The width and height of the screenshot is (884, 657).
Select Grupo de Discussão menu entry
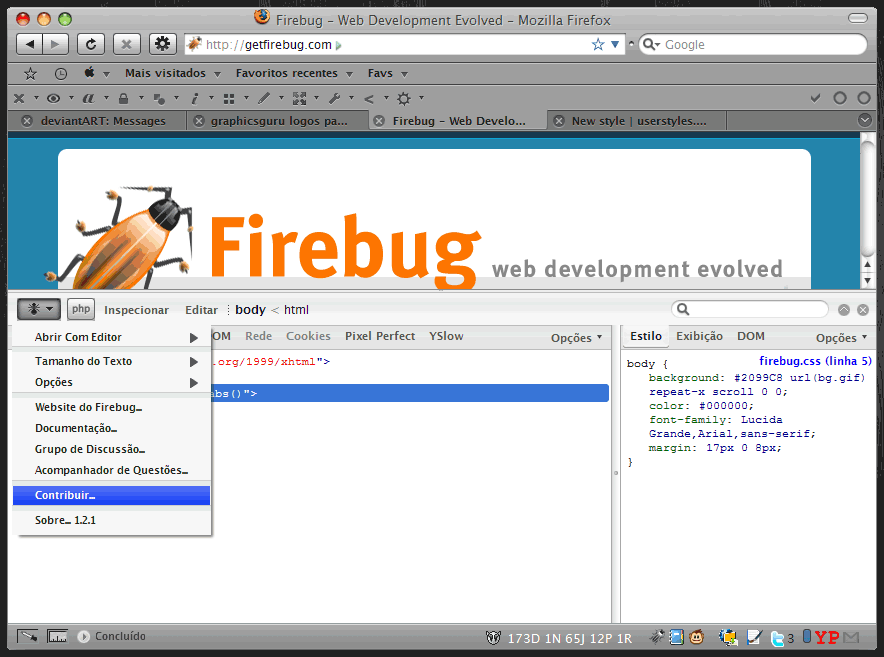click(x=112, y=449)
